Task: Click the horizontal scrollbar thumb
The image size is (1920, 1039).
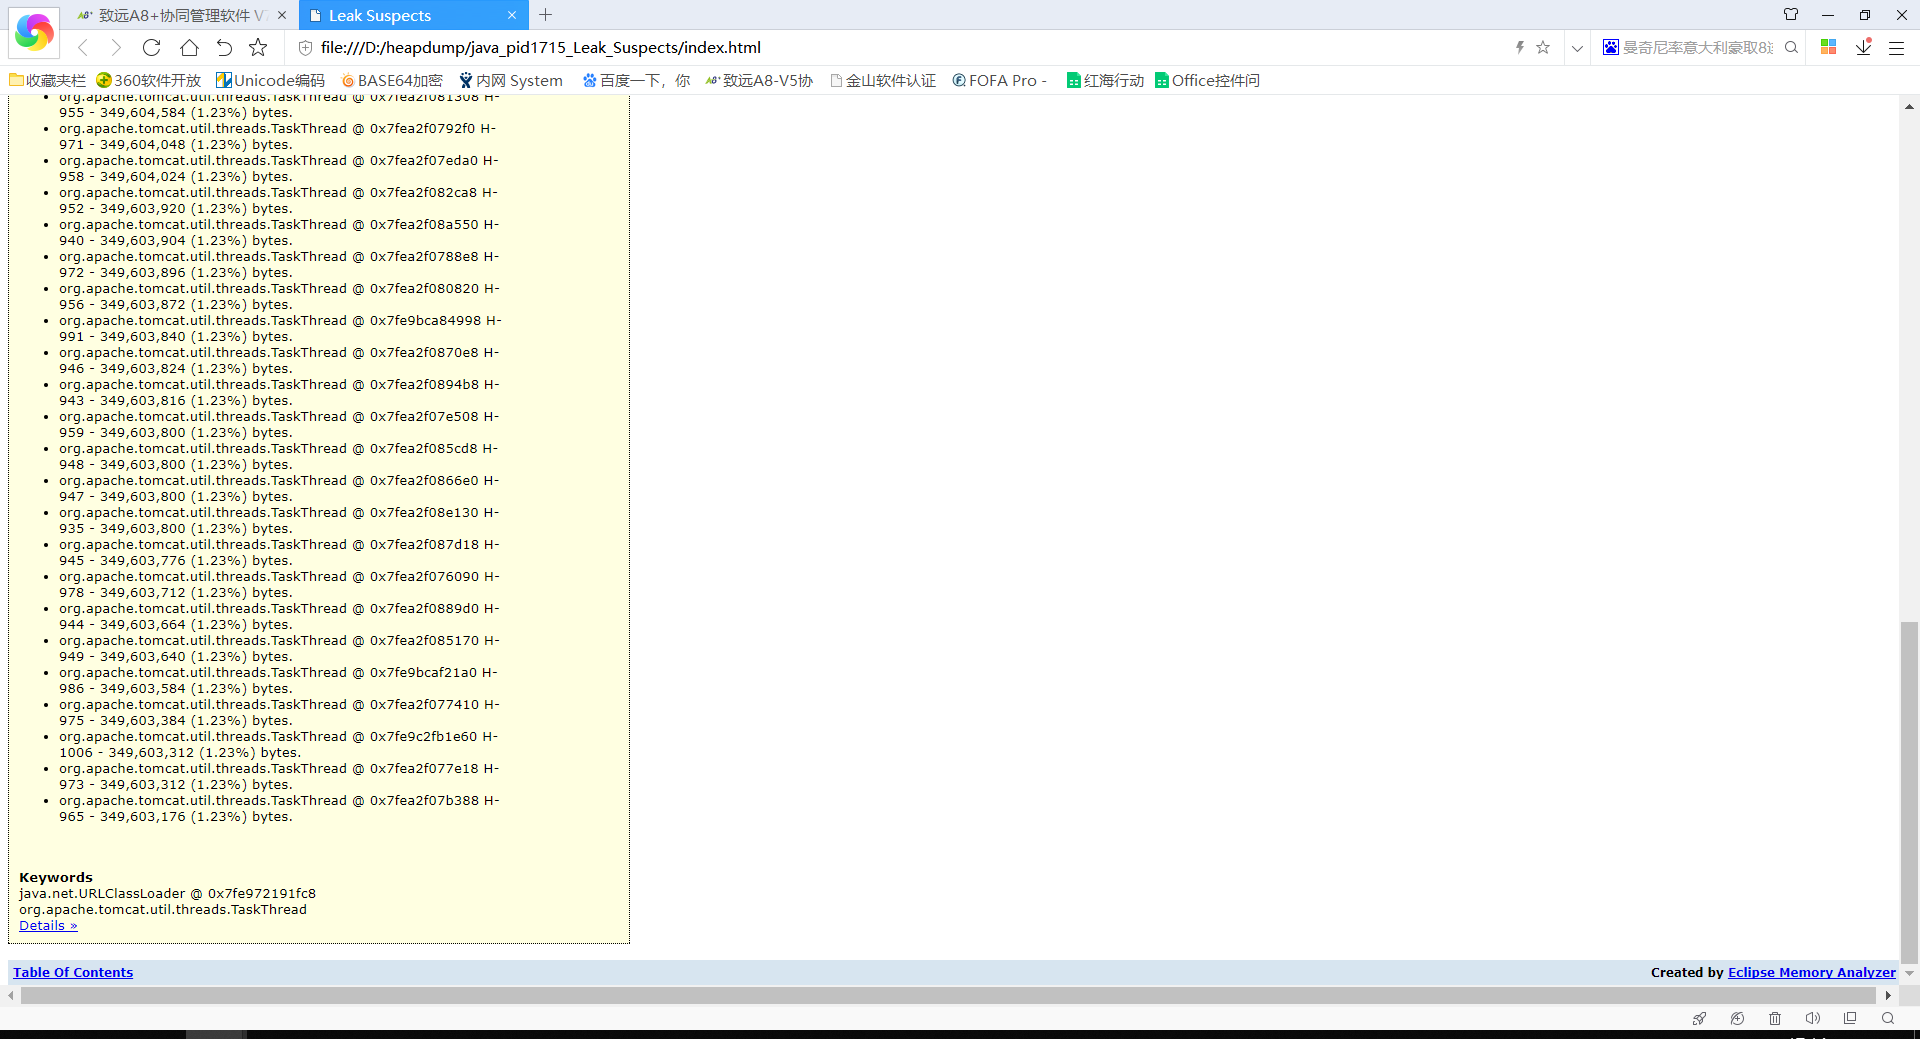Action: [947, 995]
